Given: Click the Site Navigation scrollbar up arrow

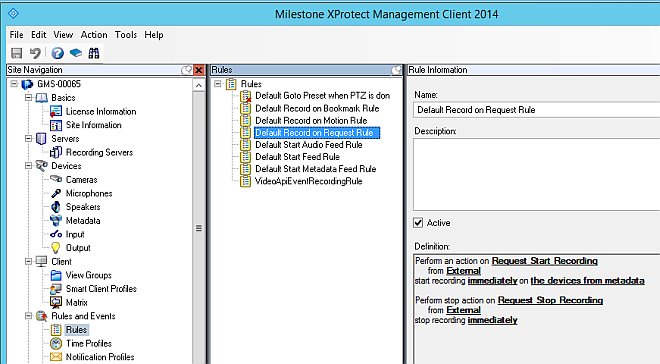Looking at the screenshot, I should point(199,85).
